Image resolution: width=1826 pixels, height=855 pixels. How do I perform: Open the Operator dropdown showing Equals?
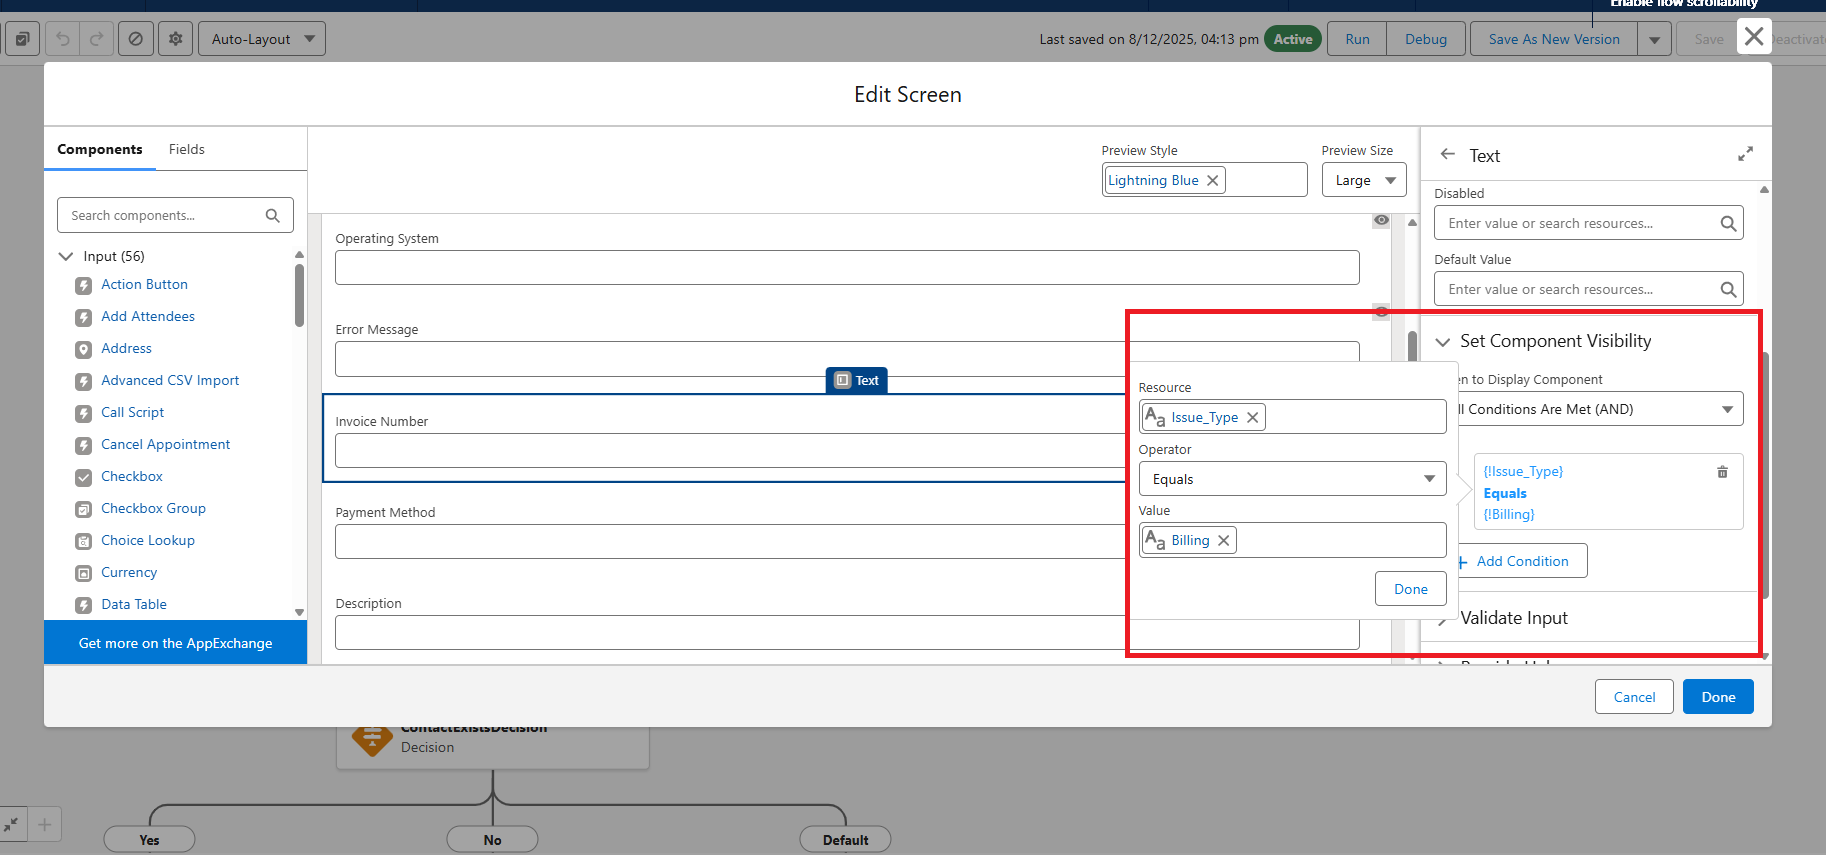pyautogui.click(x=1292, y=479)
